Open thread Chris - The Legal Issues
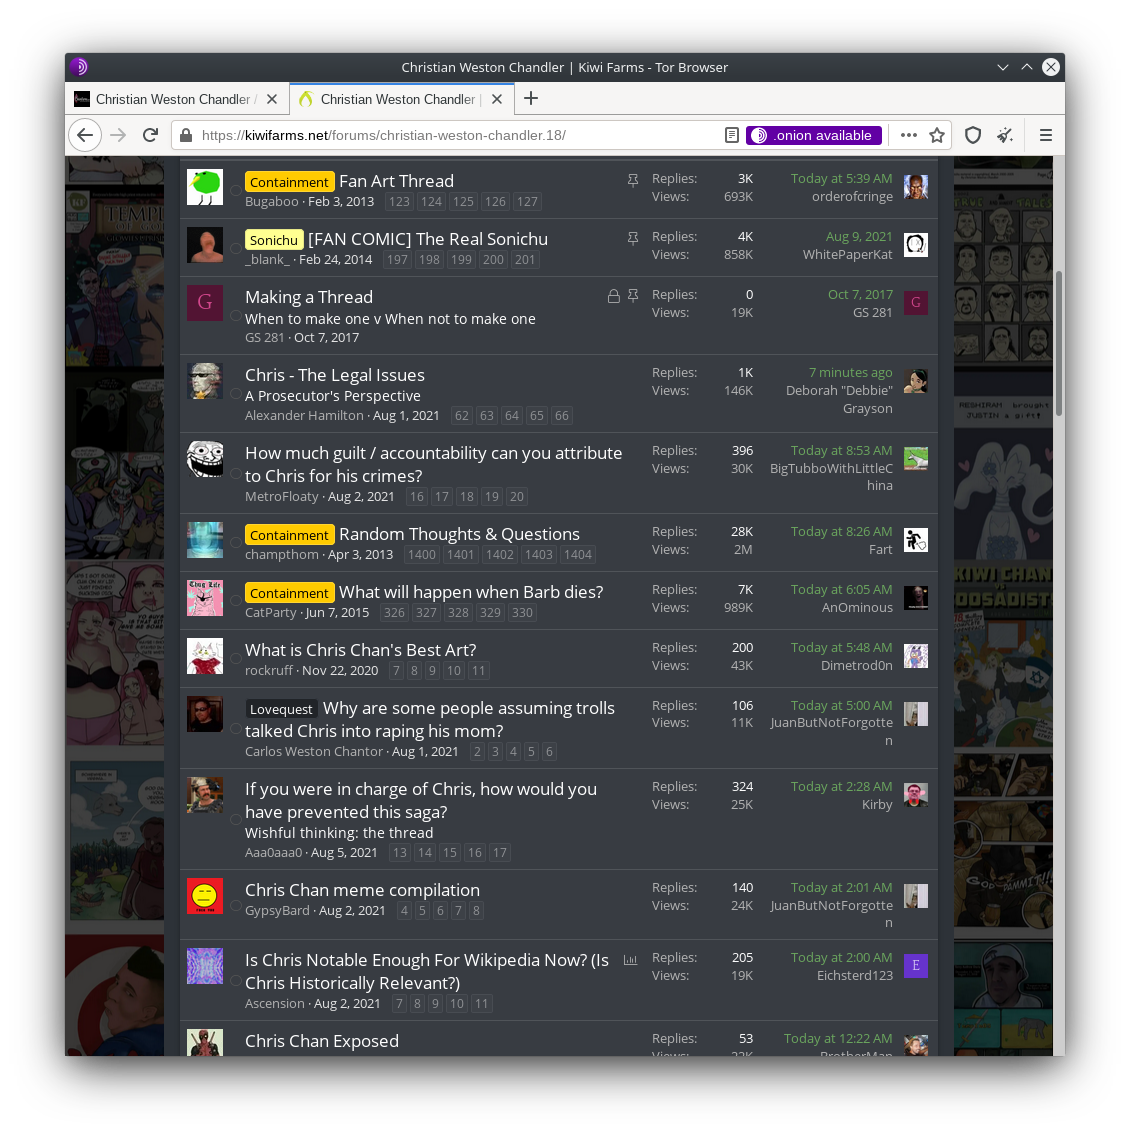The height and width of the screenshot is (1133, 1130). point(335,375)
